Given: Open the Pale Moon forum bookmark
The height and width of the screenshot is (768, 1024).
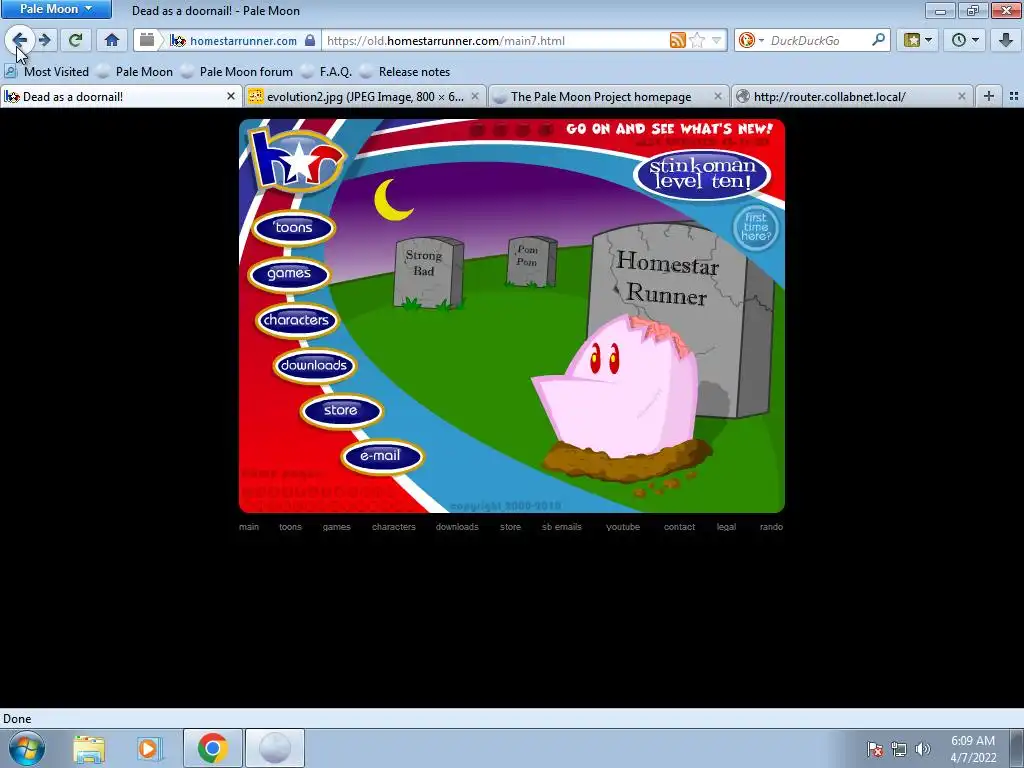Looking at the screenshot, I should (237, 72).
